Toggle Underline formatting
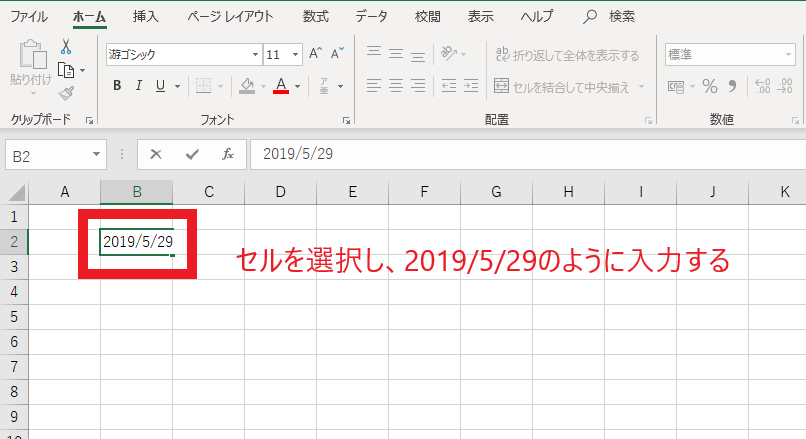Viewport: 806px width, 439px height. (x=160, y=85)
